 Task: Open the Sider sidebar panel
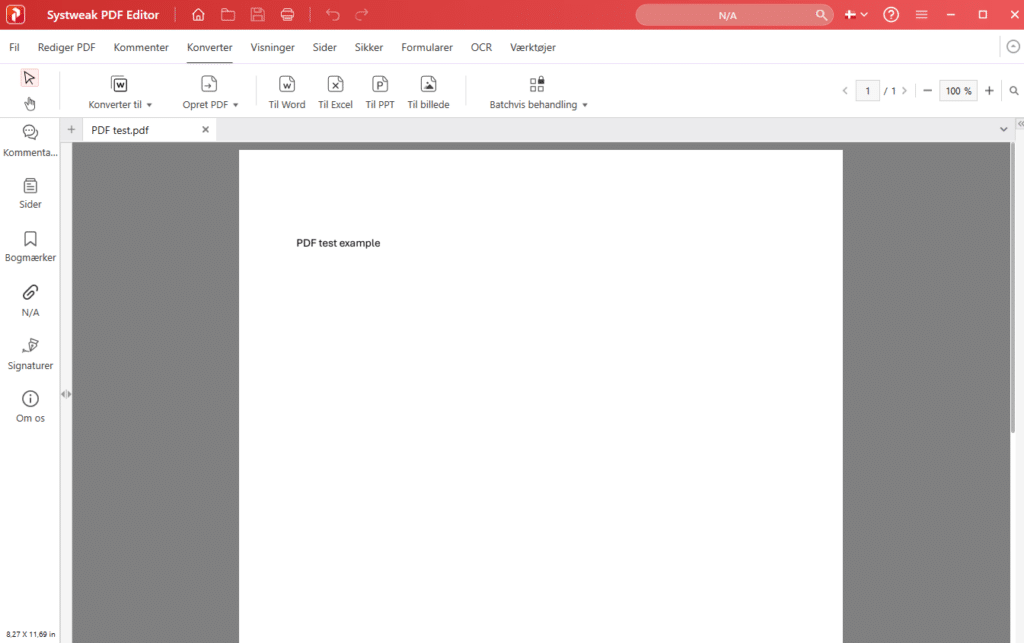(x=30, y=193)
